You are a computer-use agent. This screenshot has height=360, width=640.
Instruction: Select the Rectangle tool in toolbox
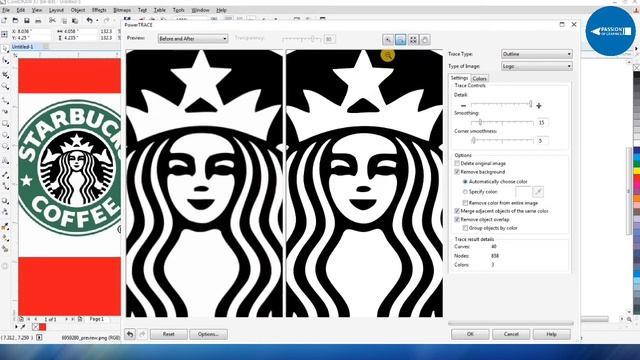coord(5,123)
